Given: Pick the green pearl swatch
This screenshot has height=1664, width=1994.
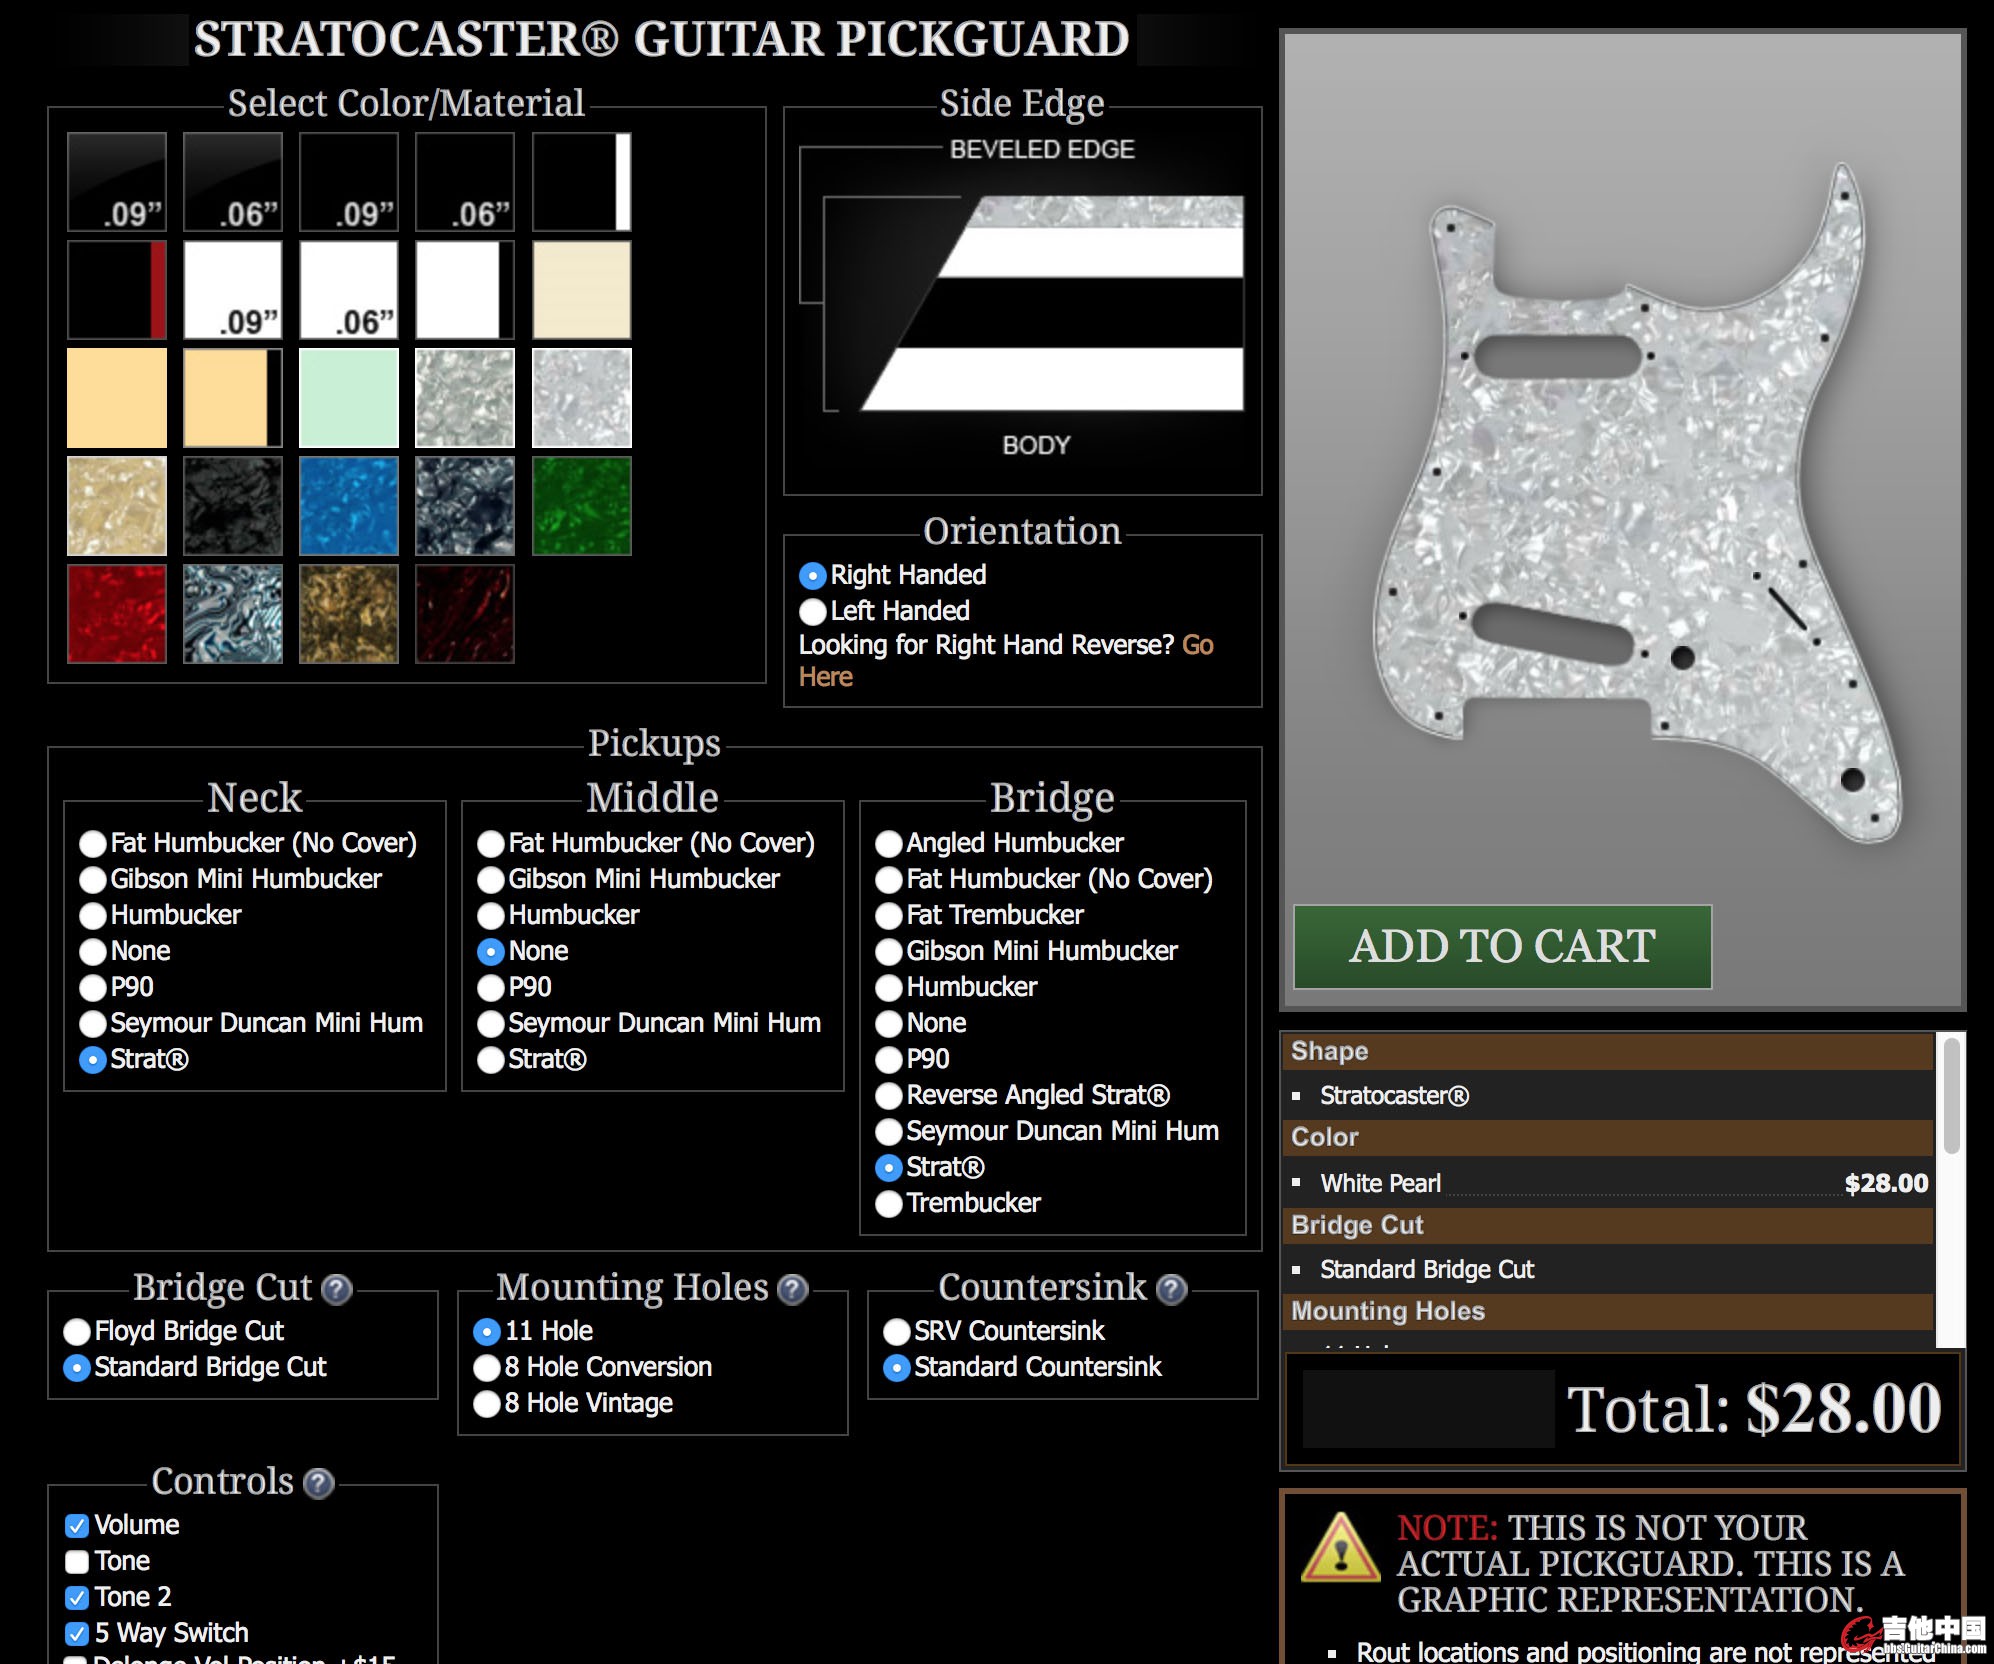Looking at the screenshot, I should [582, 506].
